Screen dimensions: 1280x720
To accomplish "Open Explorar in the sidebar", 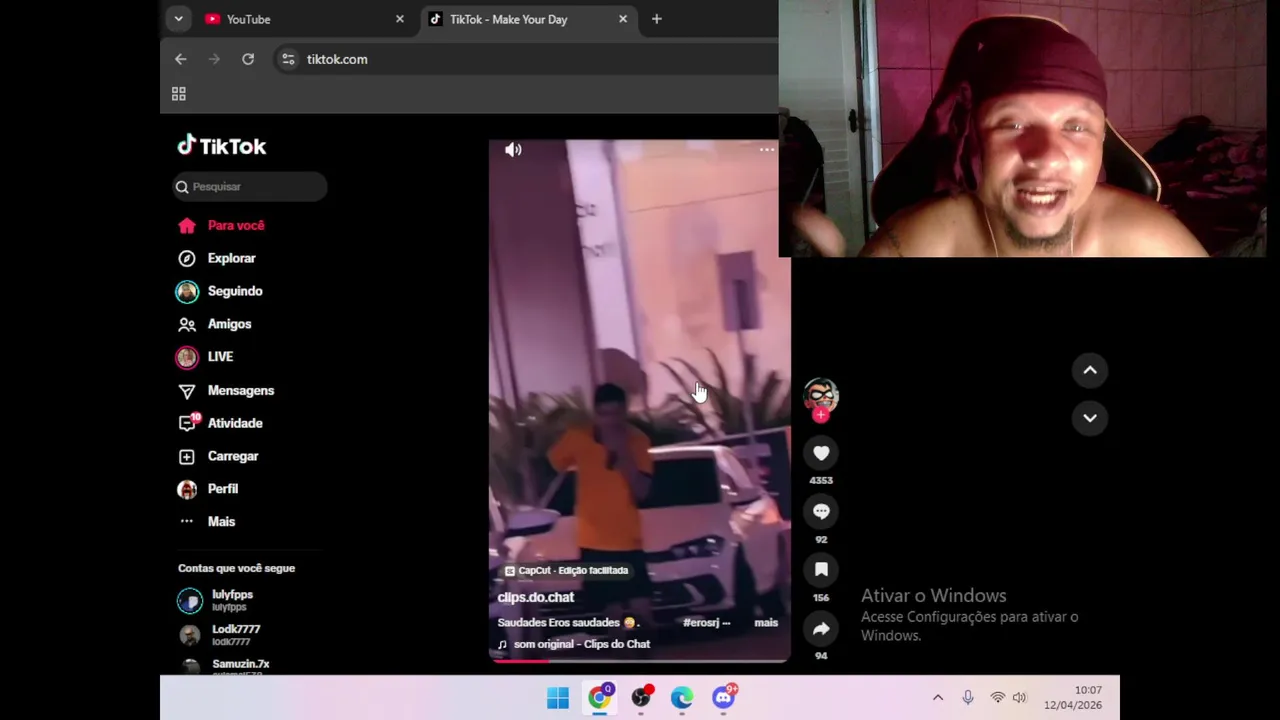I will coord(217,258).
